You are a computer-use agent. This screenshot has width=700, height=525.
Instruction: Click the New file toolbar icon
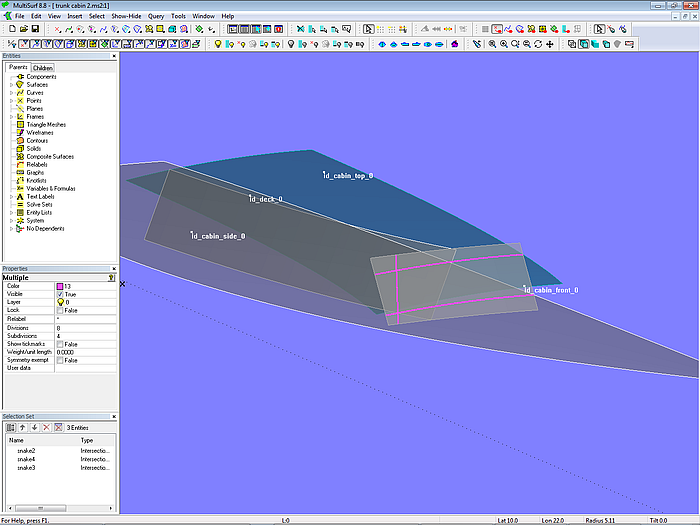[11, 29]
